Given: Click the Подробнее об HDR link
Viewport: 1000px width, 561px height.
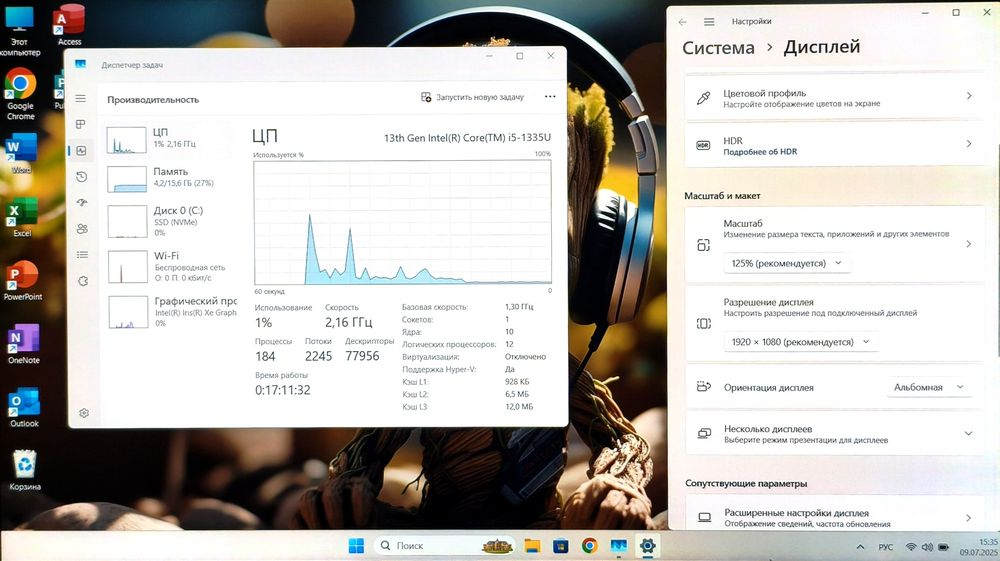Looking at the screenshot, I should [760, 152].
